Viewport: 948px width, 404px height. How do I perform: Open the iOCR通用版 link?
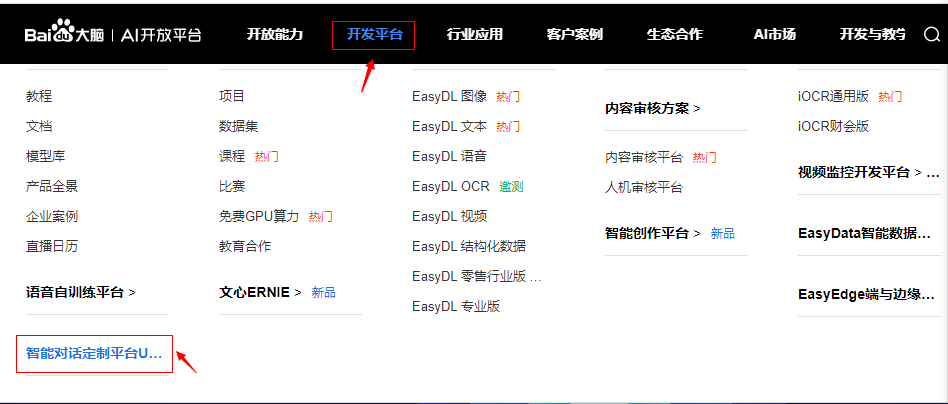pyautogui.click(x=833, y=96)
